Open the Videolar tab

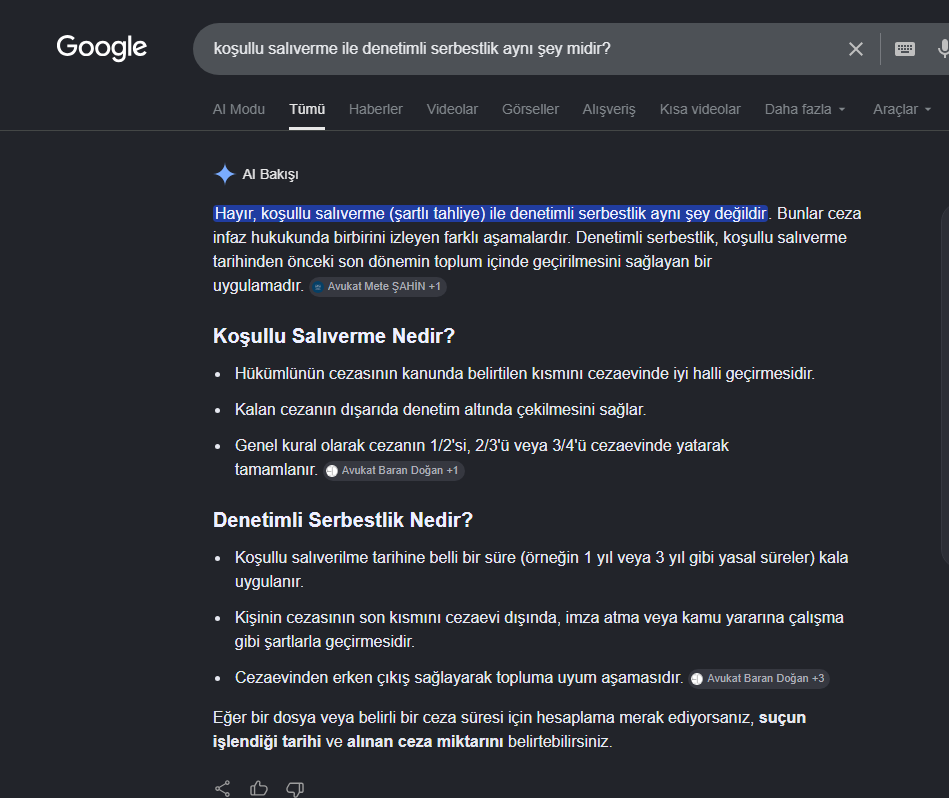coord(452,110)
